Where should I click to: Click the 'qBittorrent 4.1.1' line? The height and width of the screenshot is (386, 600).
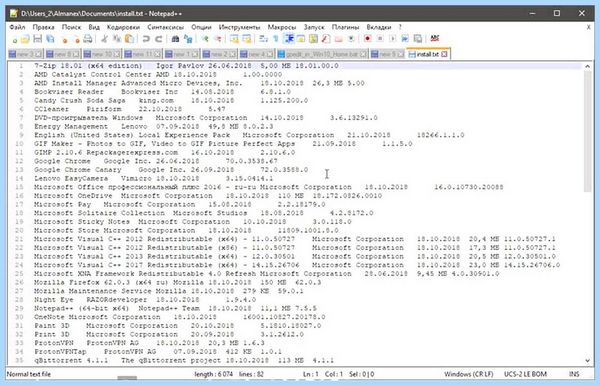point(184,360)
